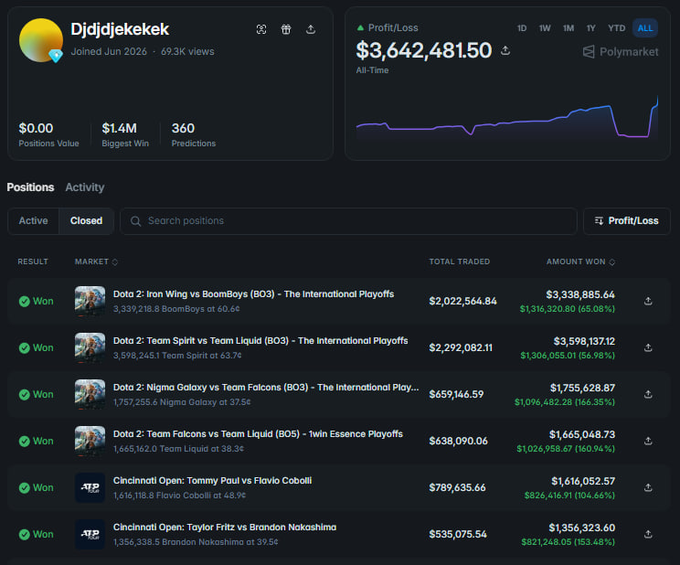The image size is (680, 565).
Task: Share the $3,642,481.50 profit/loss figure
Action: pos(505,50)
